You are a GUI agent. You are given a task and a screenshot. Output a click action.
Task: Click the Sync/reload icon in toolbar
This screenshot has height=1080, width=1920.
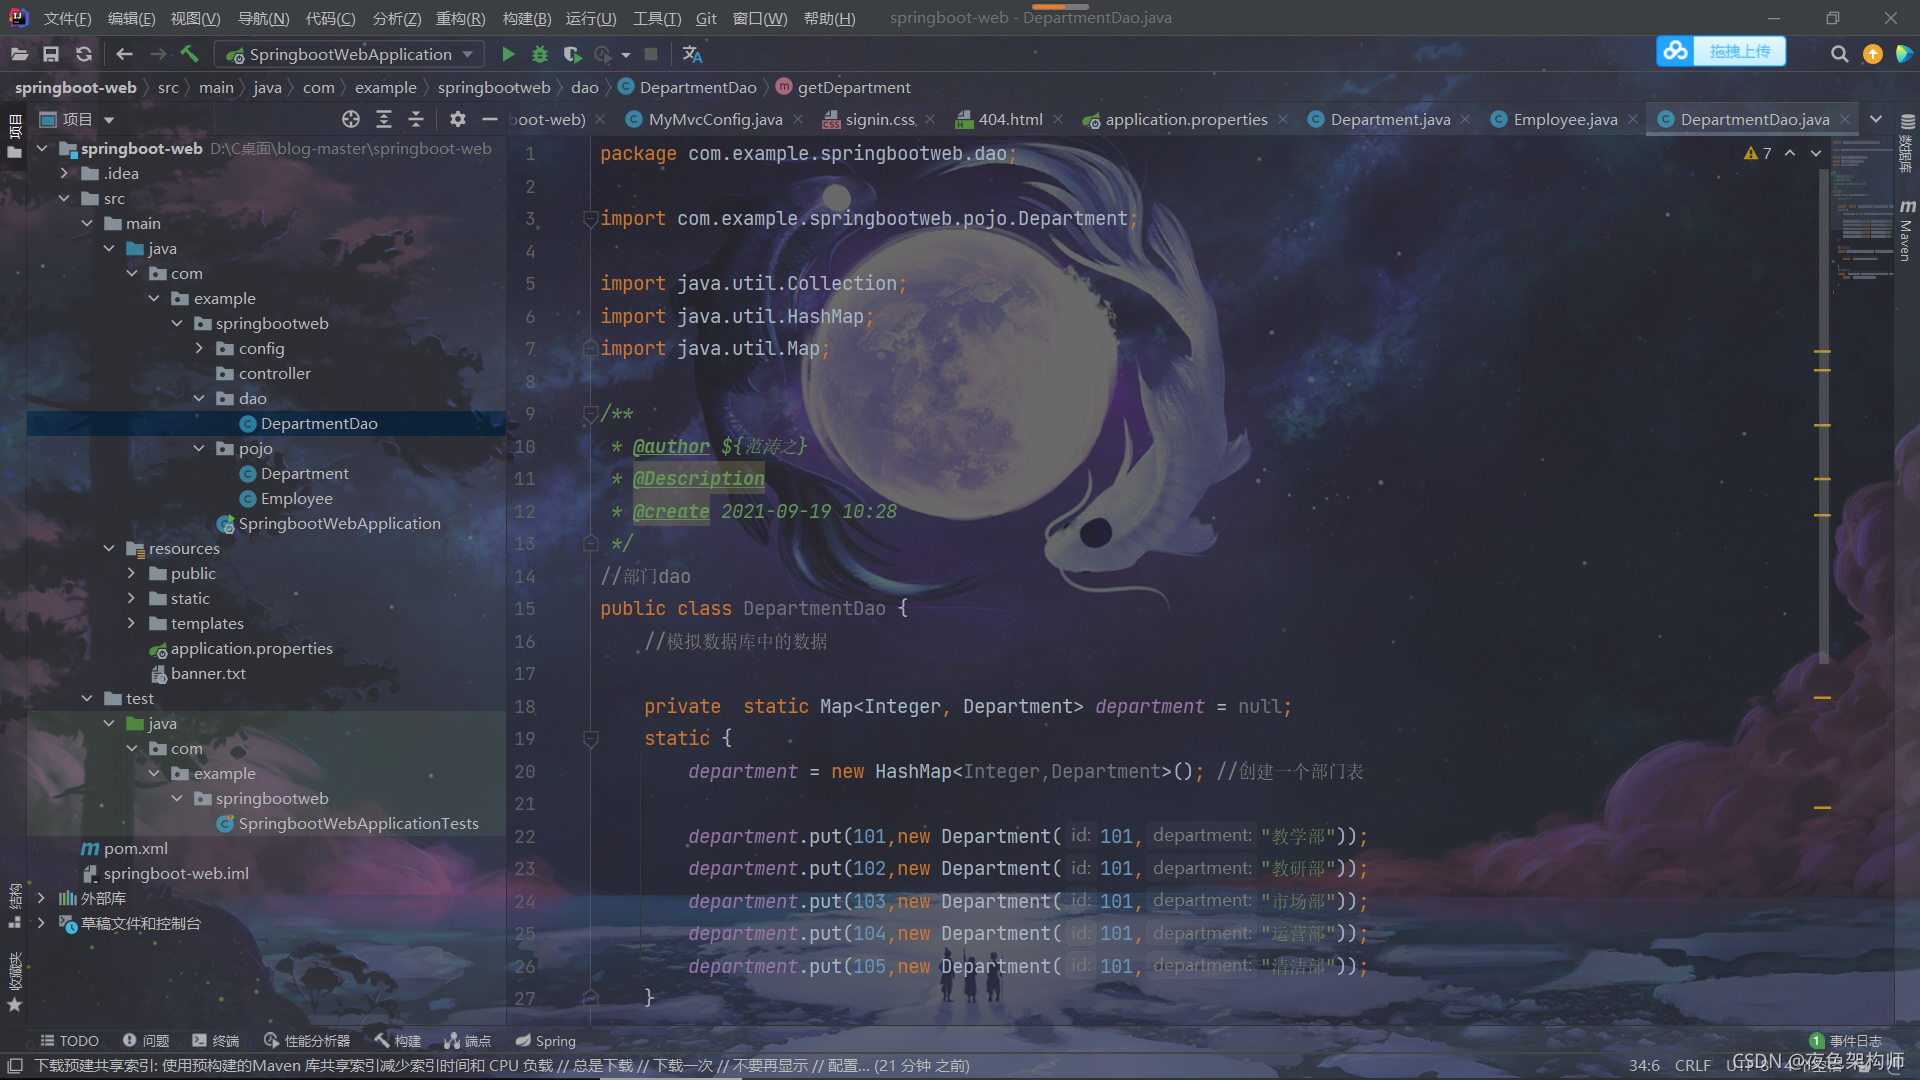click(x=84, y=54)
